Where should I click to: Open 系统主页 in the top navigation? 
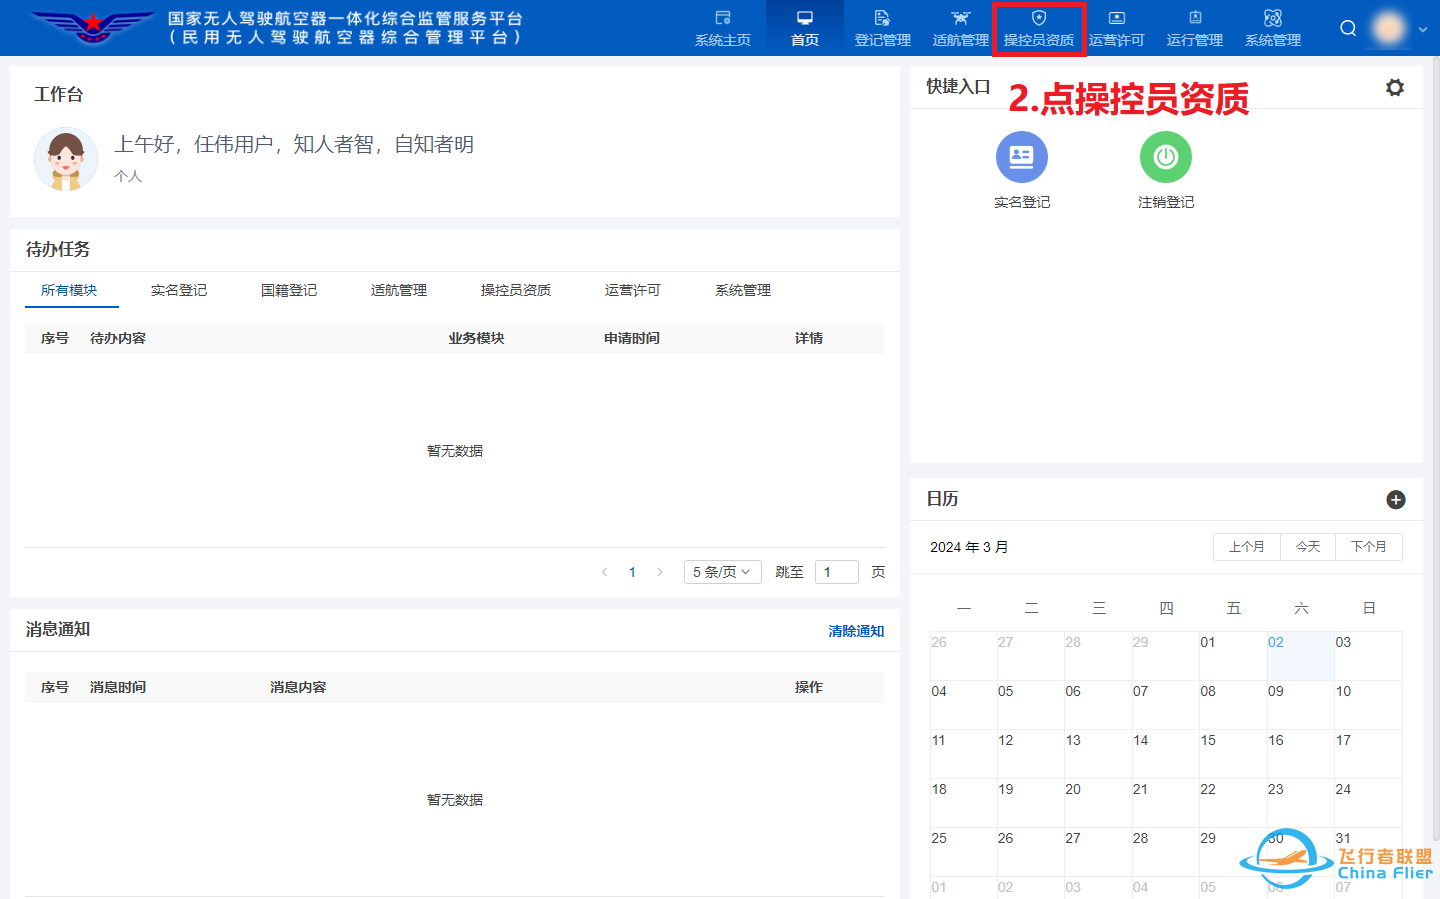(722, 28)
